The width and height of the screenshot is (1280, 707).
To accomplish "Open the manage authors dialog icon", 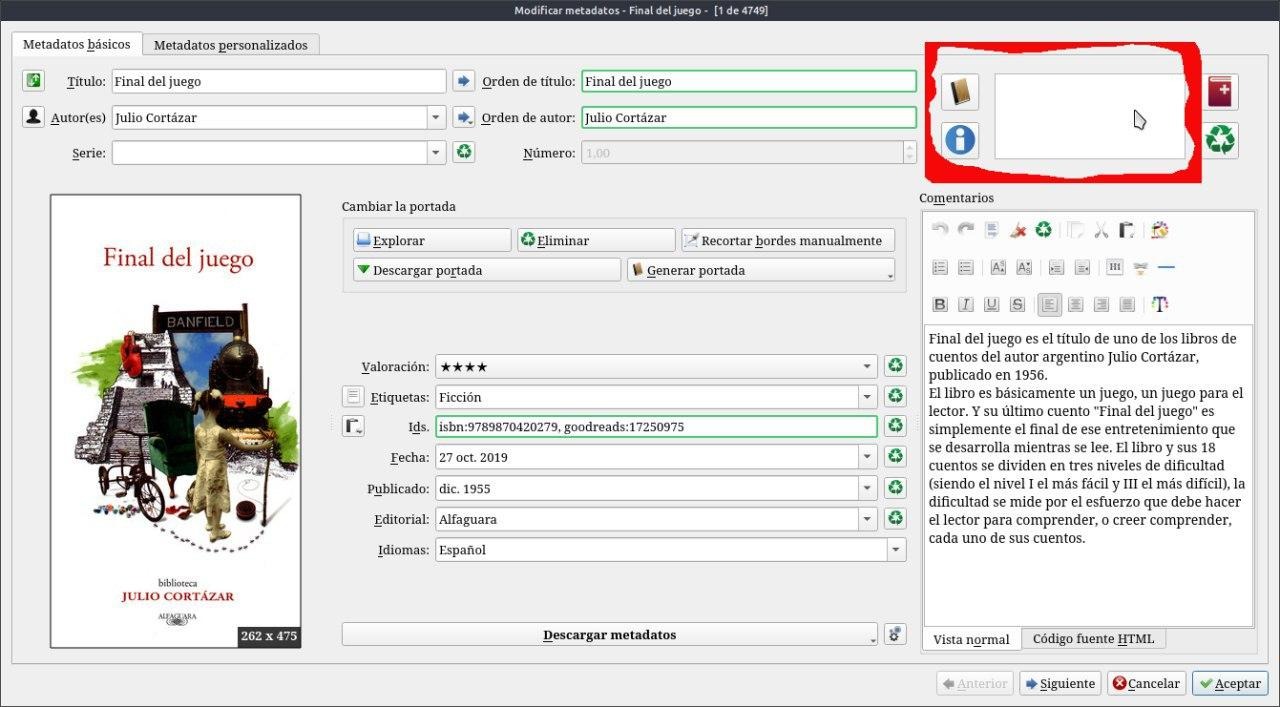I will 33,117.
